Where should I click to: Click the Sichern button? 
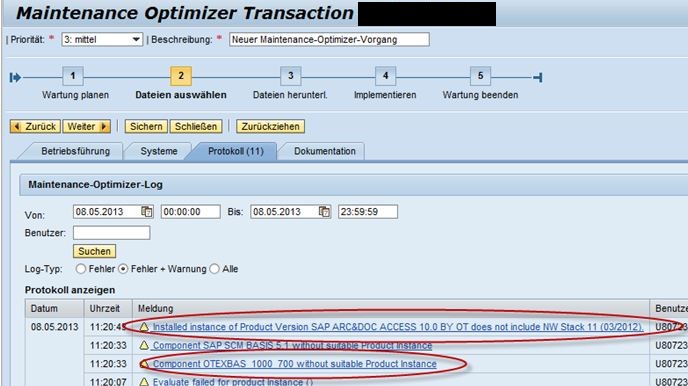pyautogui.click(x=146, y=126)
